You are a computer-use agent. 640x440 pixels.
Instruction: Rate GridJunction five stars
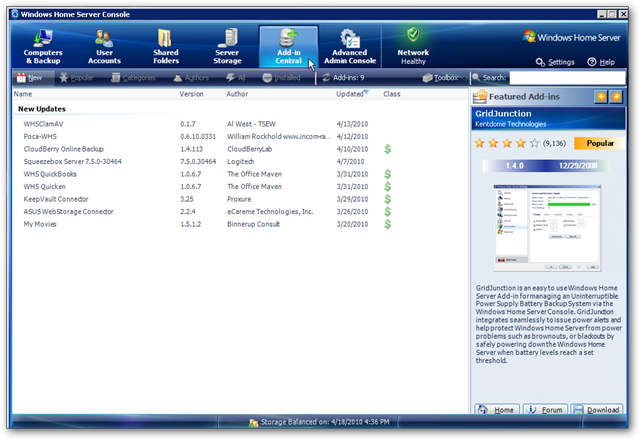[534, 143]
